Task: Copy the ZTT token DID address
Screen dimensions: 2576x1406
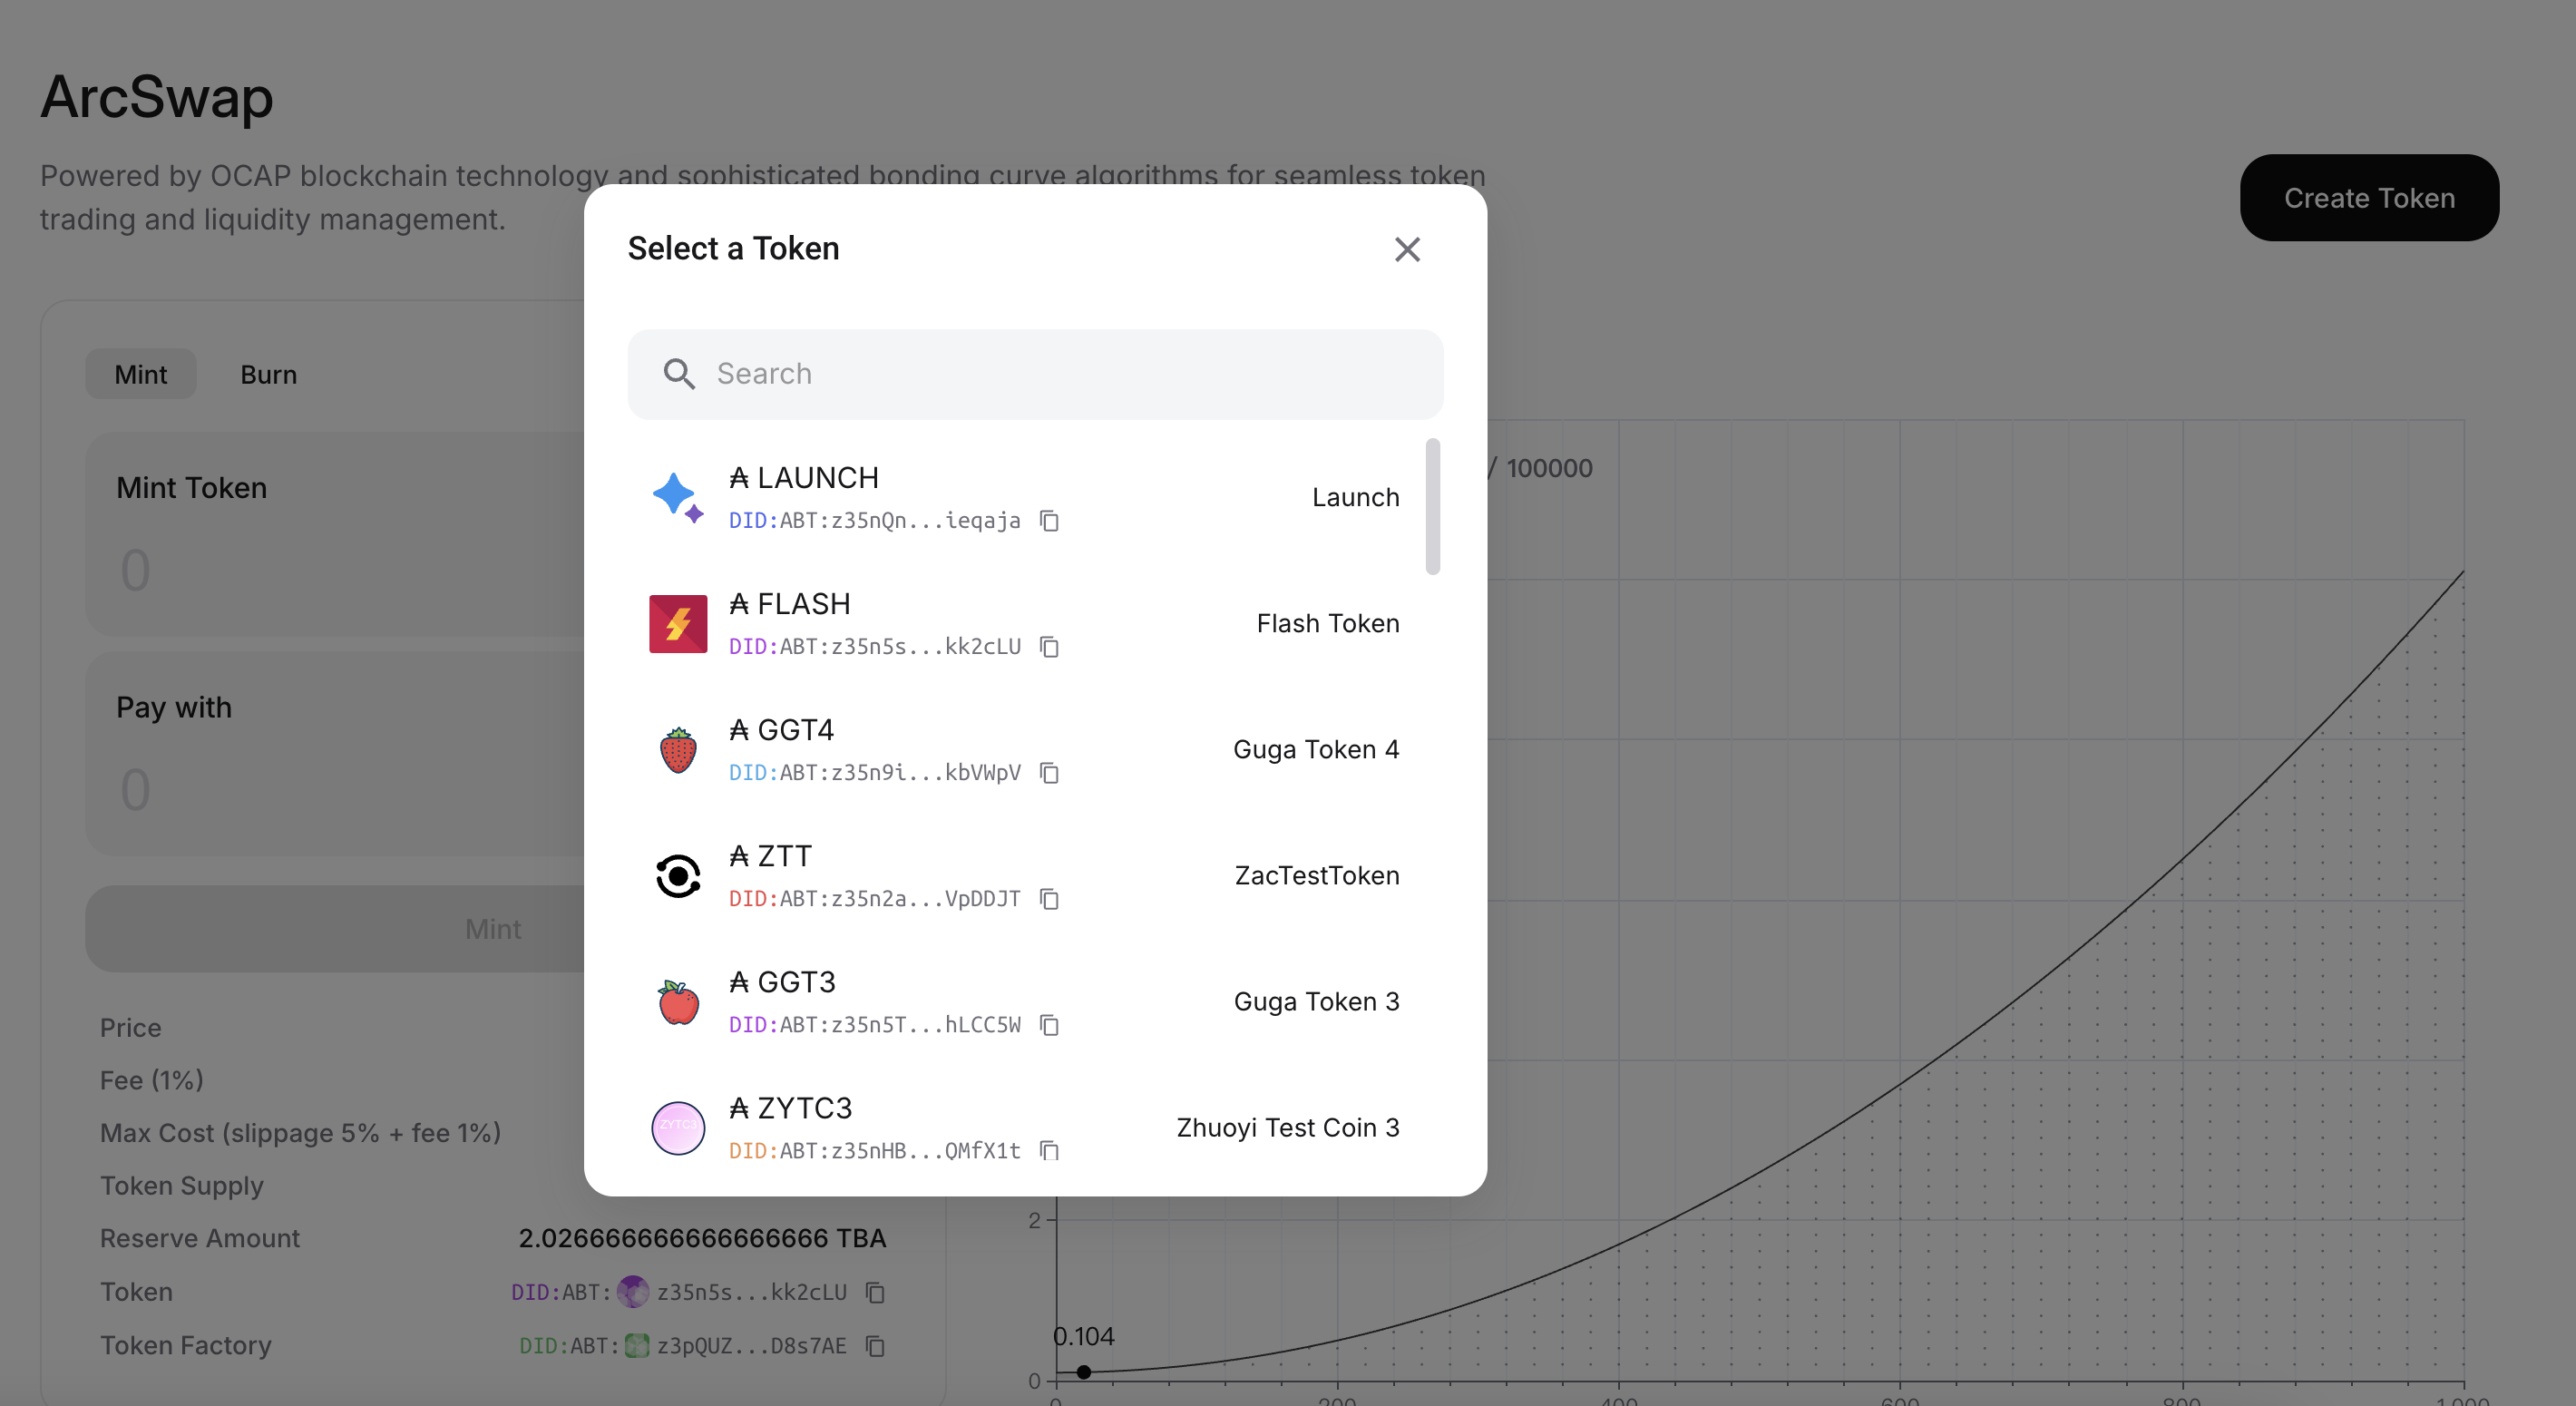Action: tap(1049, 899)
